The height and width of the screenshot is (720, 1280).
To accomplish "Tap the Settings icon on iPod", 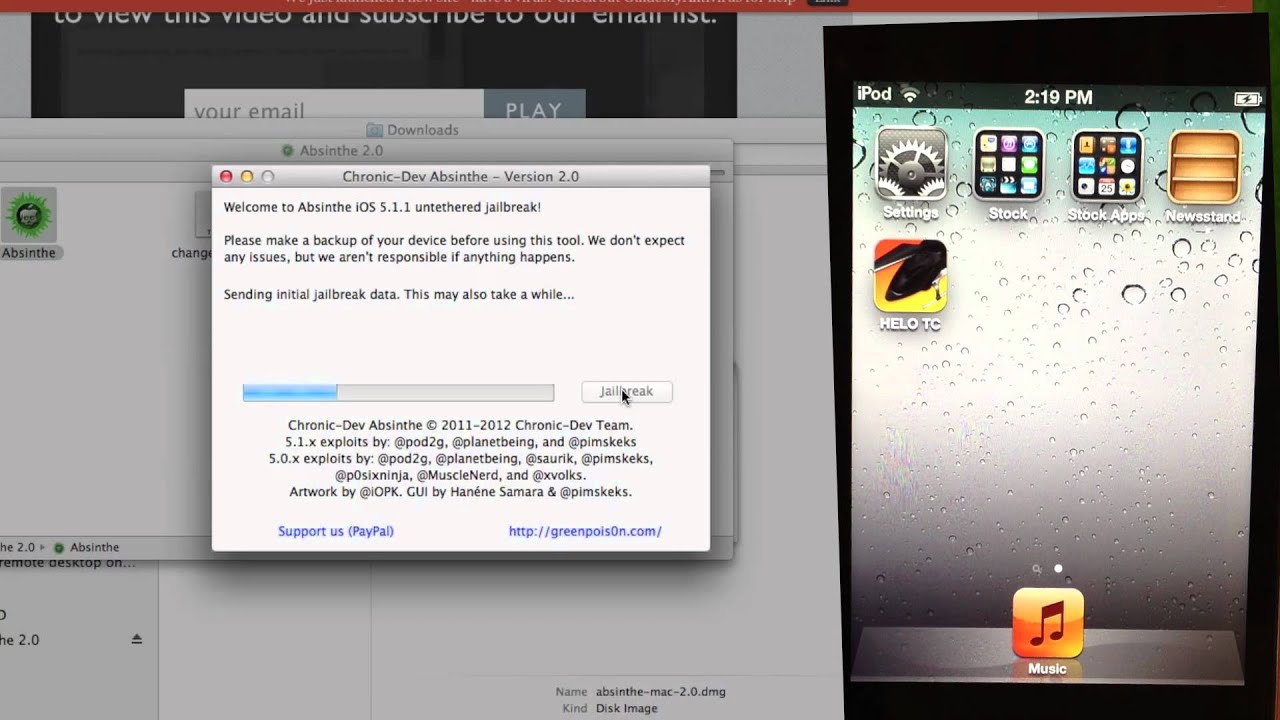I will (911, 165).
